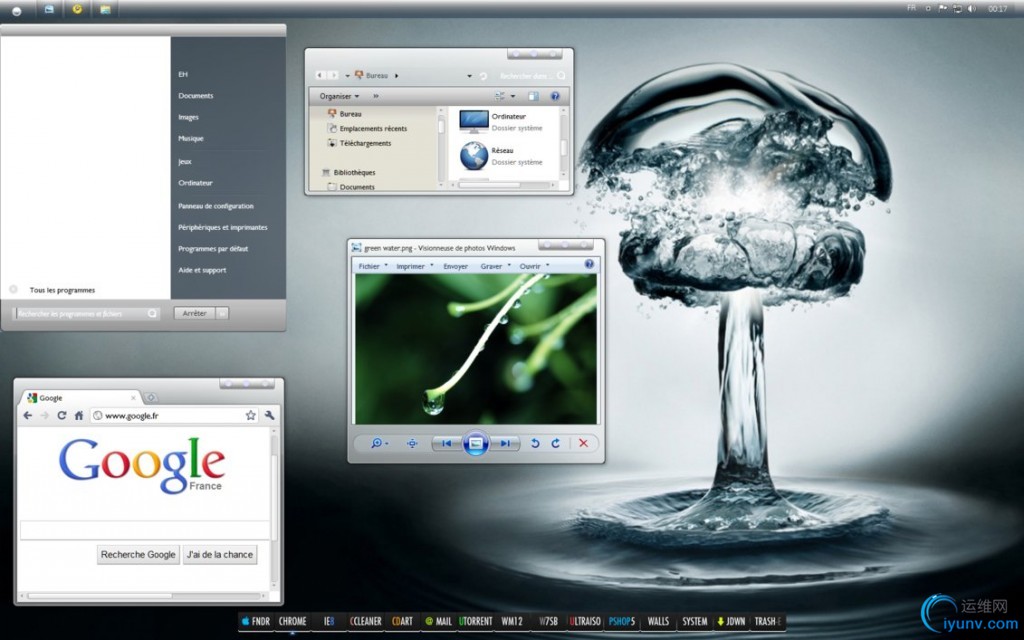Go forward in the Chrome window
This screenshot has width=1024, height=640.
44,415
